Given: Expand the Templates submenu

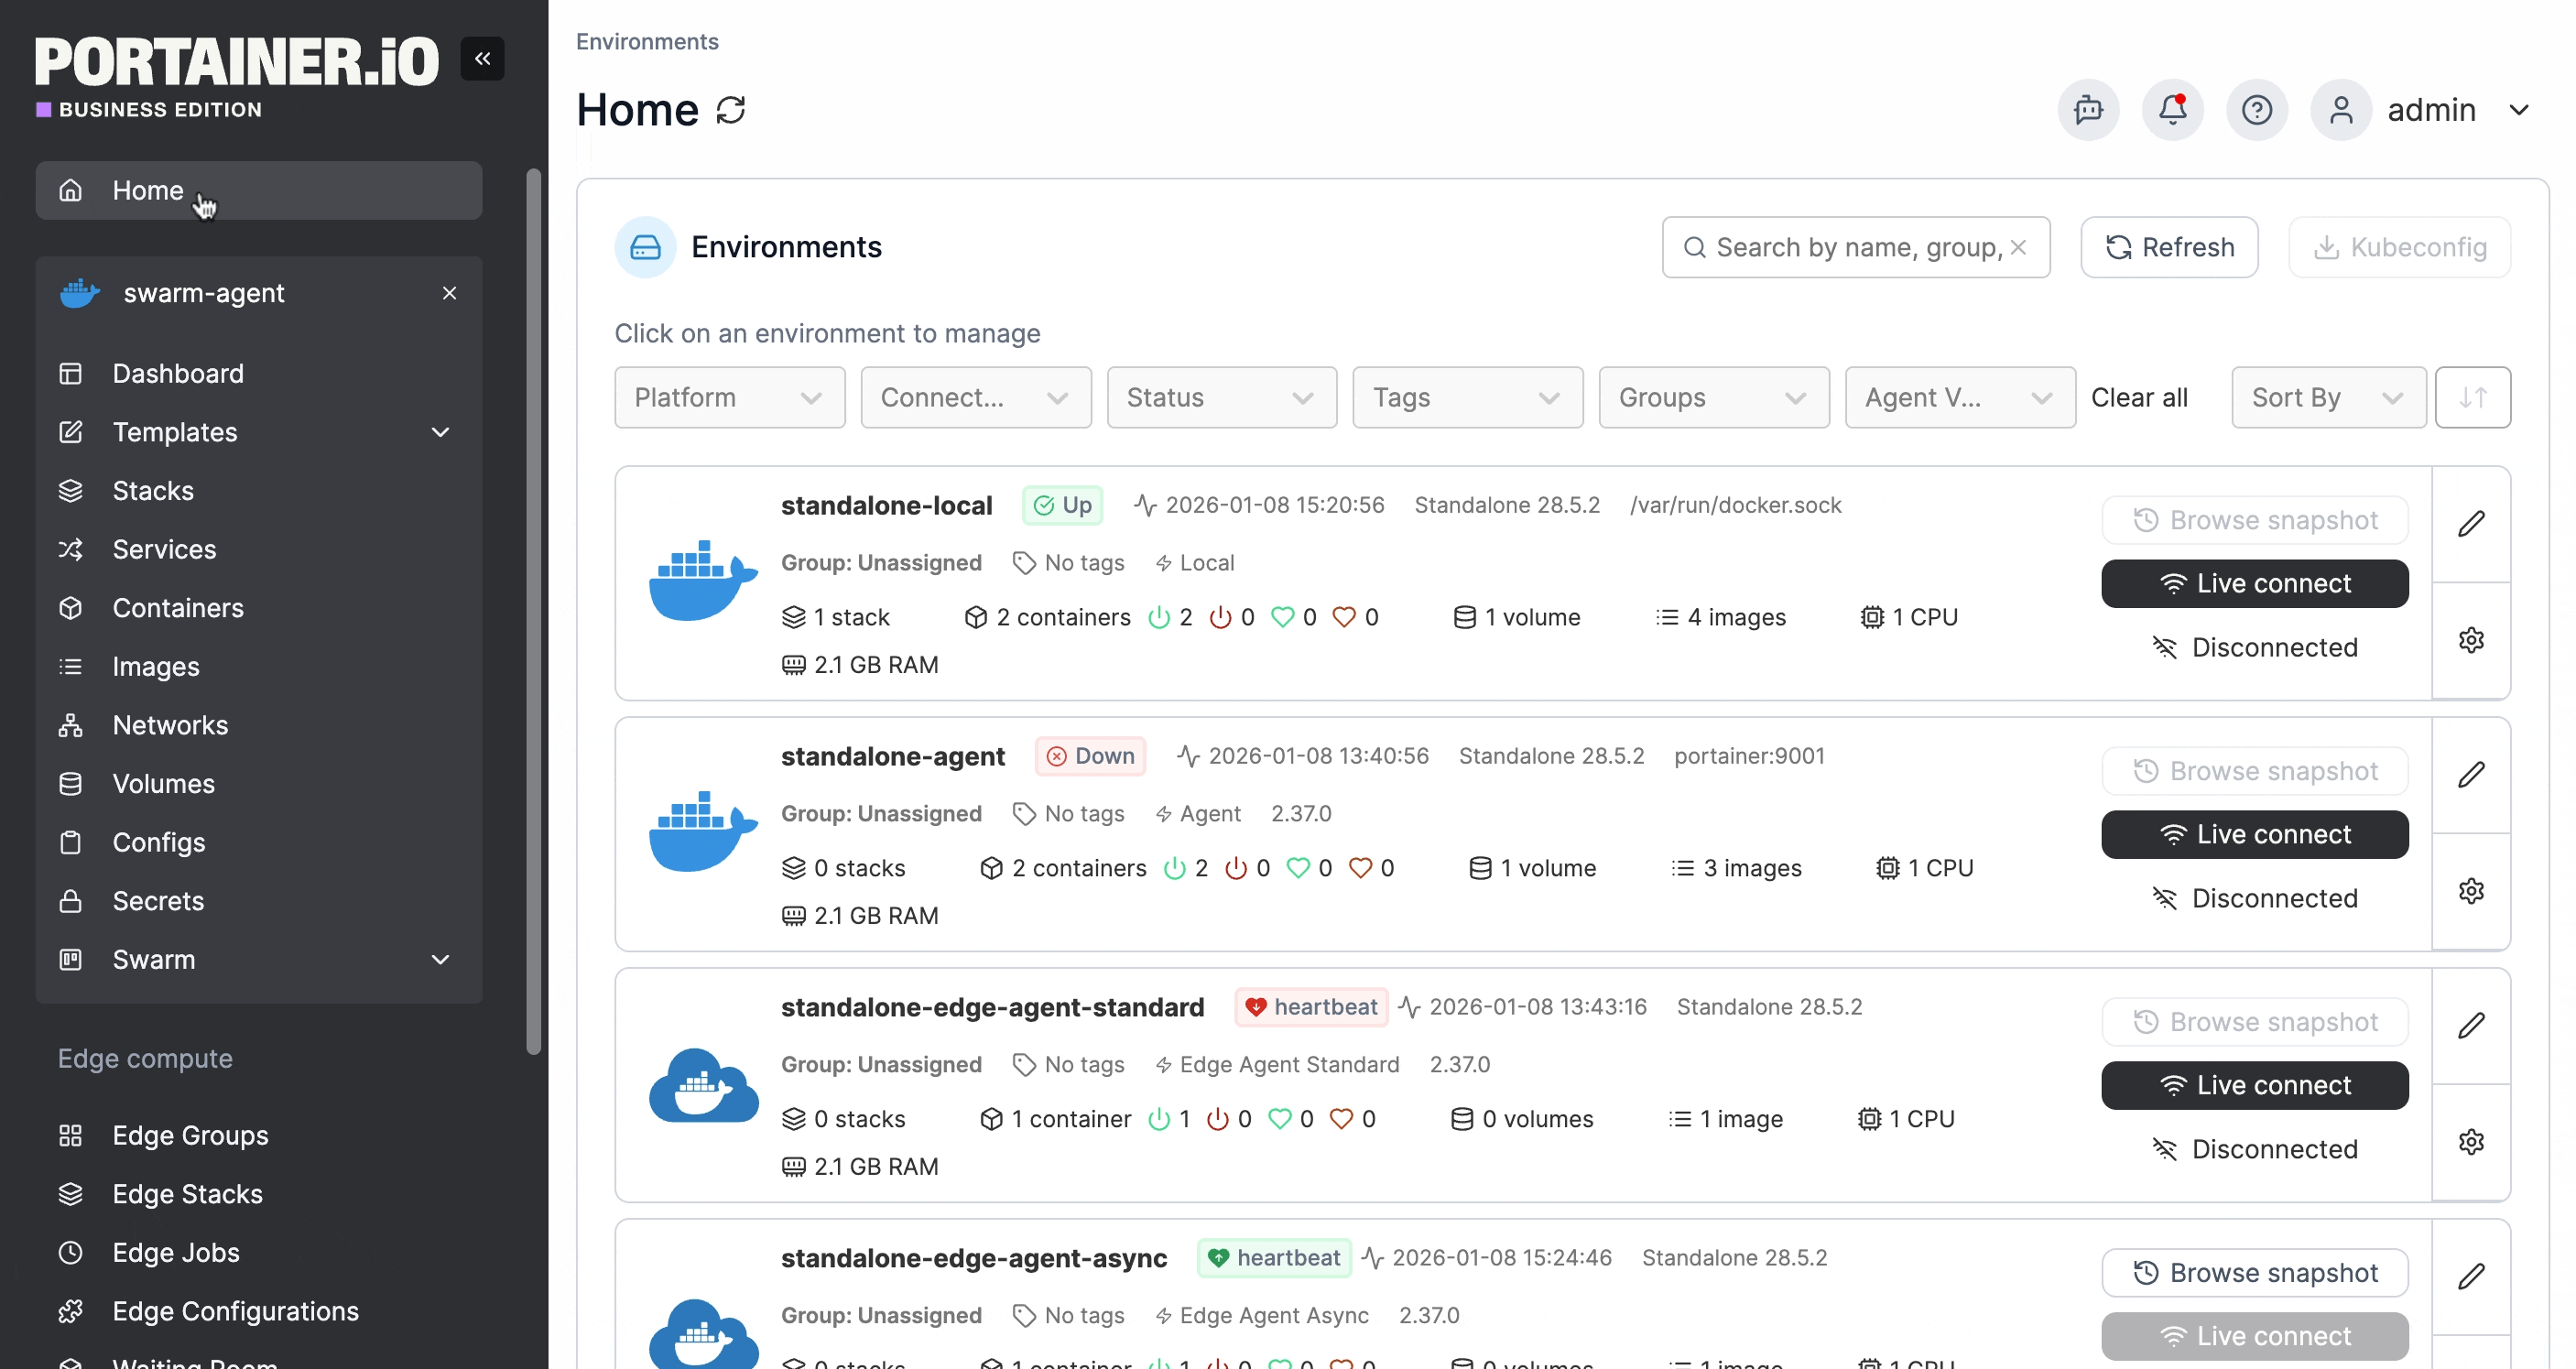Looking at the screenshot, I should coord(440,432).
